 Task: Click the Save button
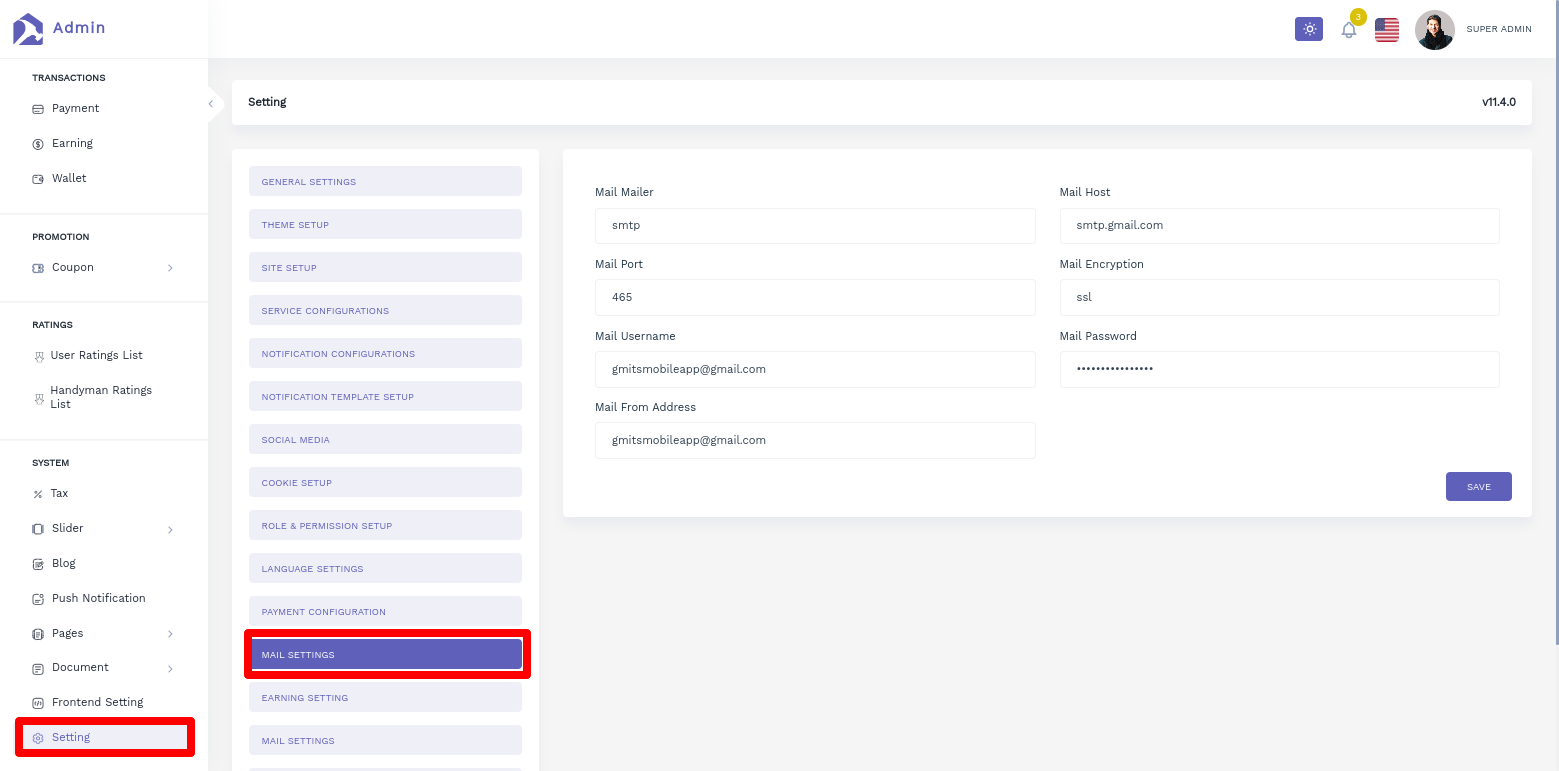tap(1478, 486)
